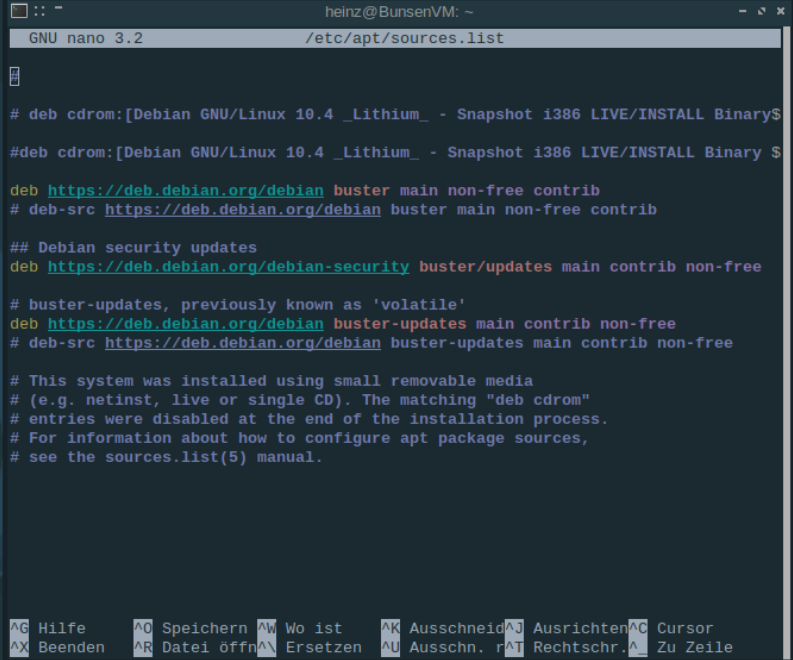The width and height of the screenshot is (793, 660).
Task: Click the heinz@BunsenVM window title
Action: pos(399,12)
